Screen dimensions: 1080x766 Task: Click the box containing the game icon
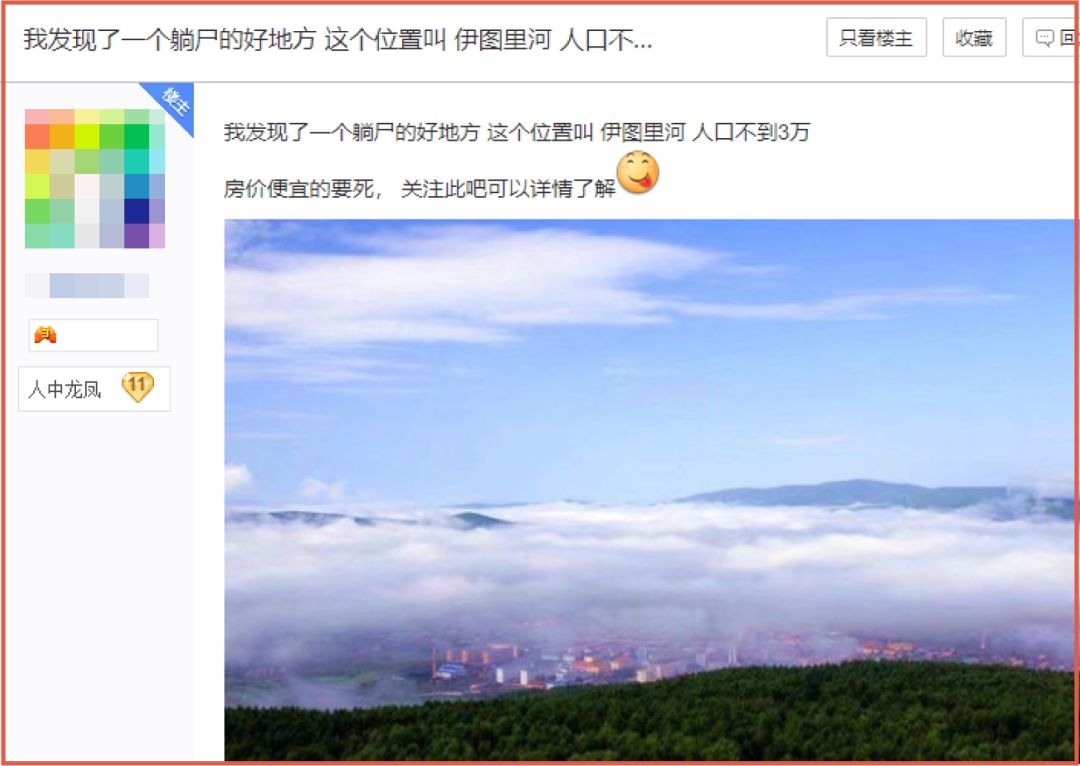pos(94,335)
